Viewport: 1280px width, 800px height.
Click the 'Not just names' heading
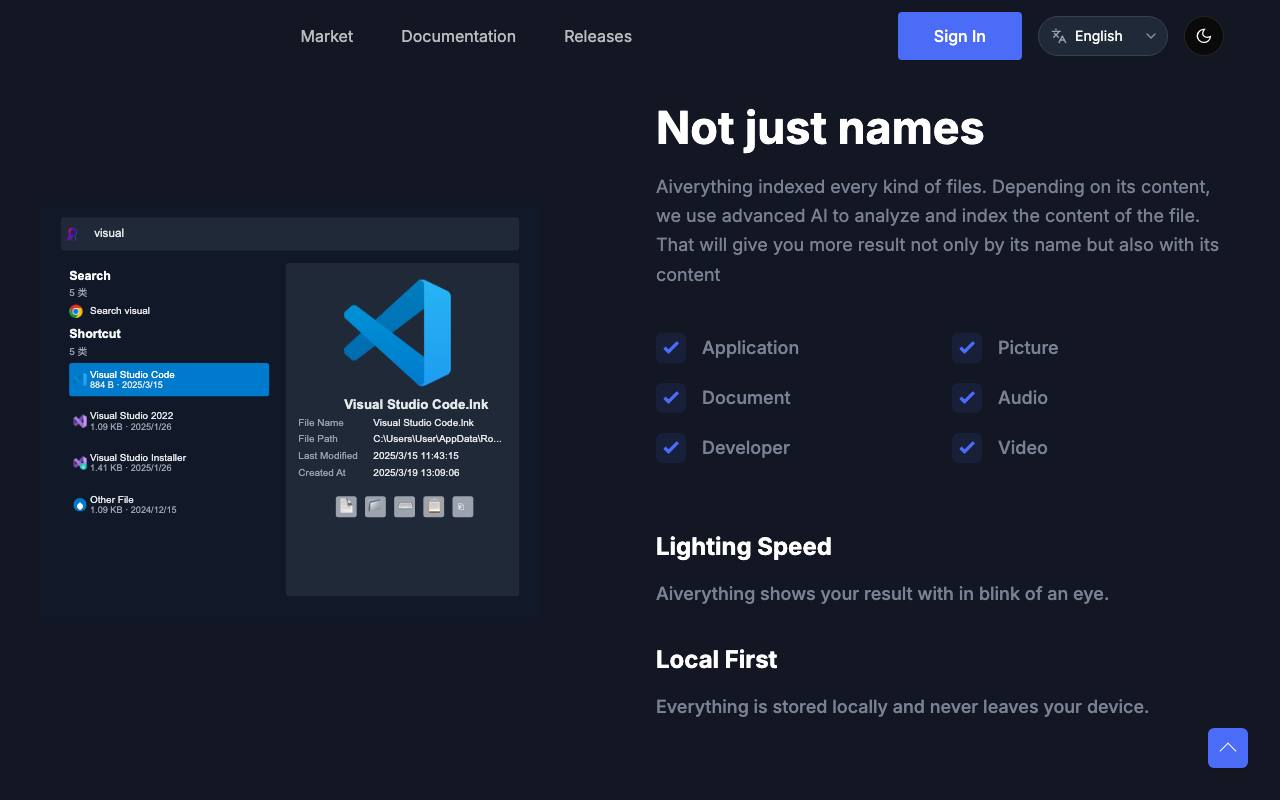(820, 128)
